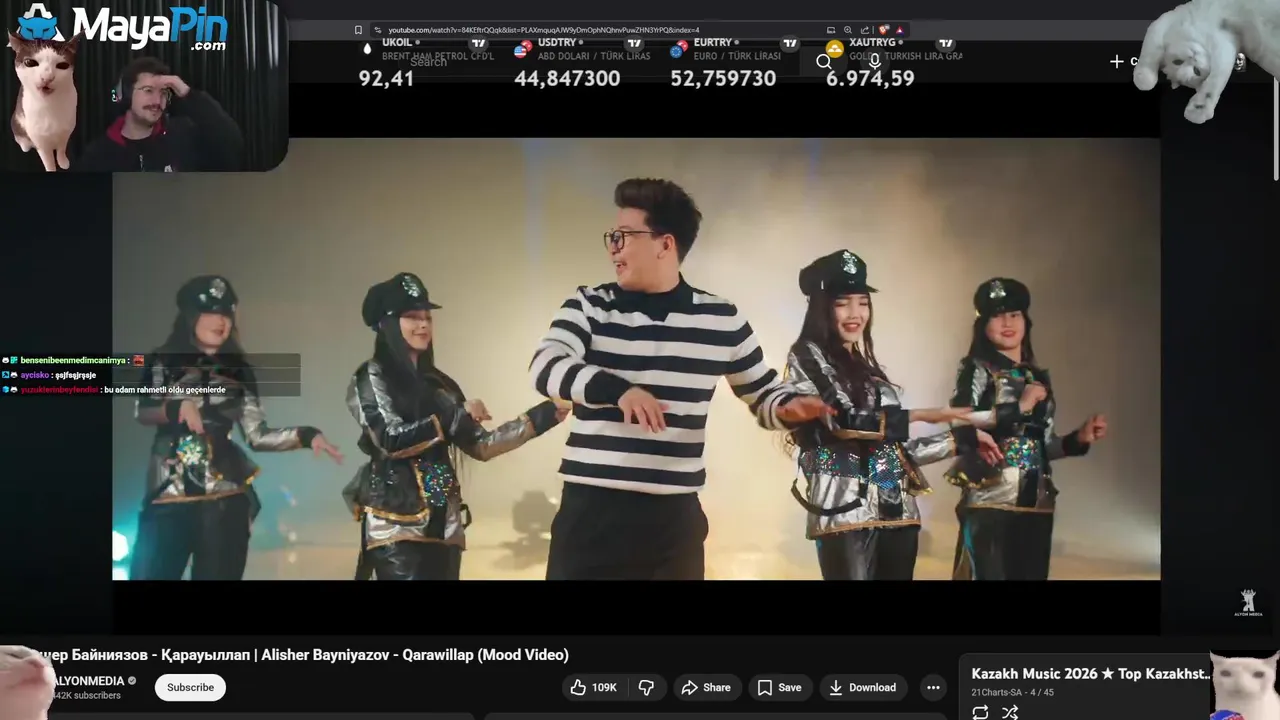Download the video
This screenshot has height=720, width=1280.
(862, 687)
